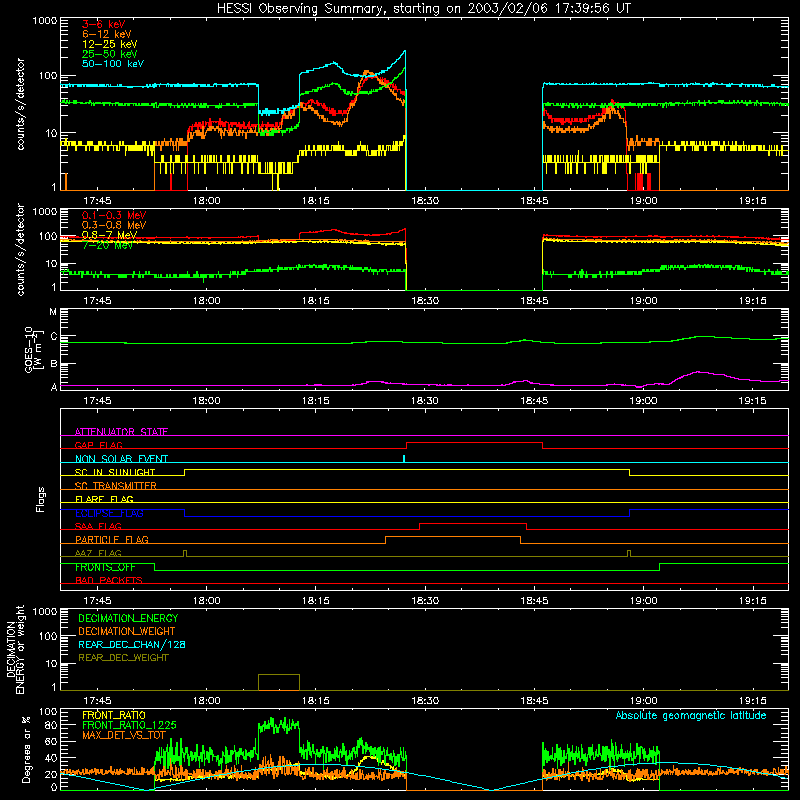800x800 pixels.
Task: Click the DECIMATION_ENERGY legend entry
Action: pyautogui.click(x=128, y=618)
